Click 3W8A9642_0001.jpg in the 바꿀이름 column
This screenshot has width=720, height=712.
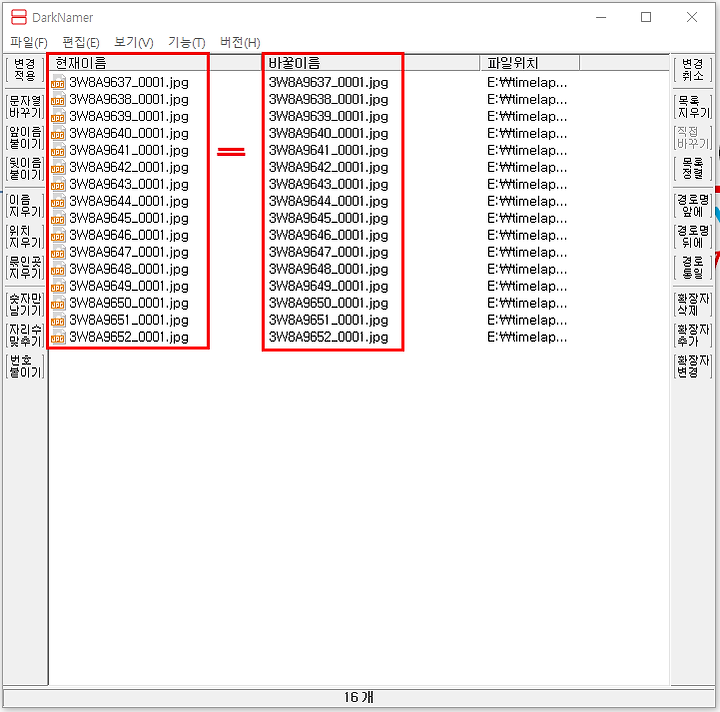pos(328,168)
